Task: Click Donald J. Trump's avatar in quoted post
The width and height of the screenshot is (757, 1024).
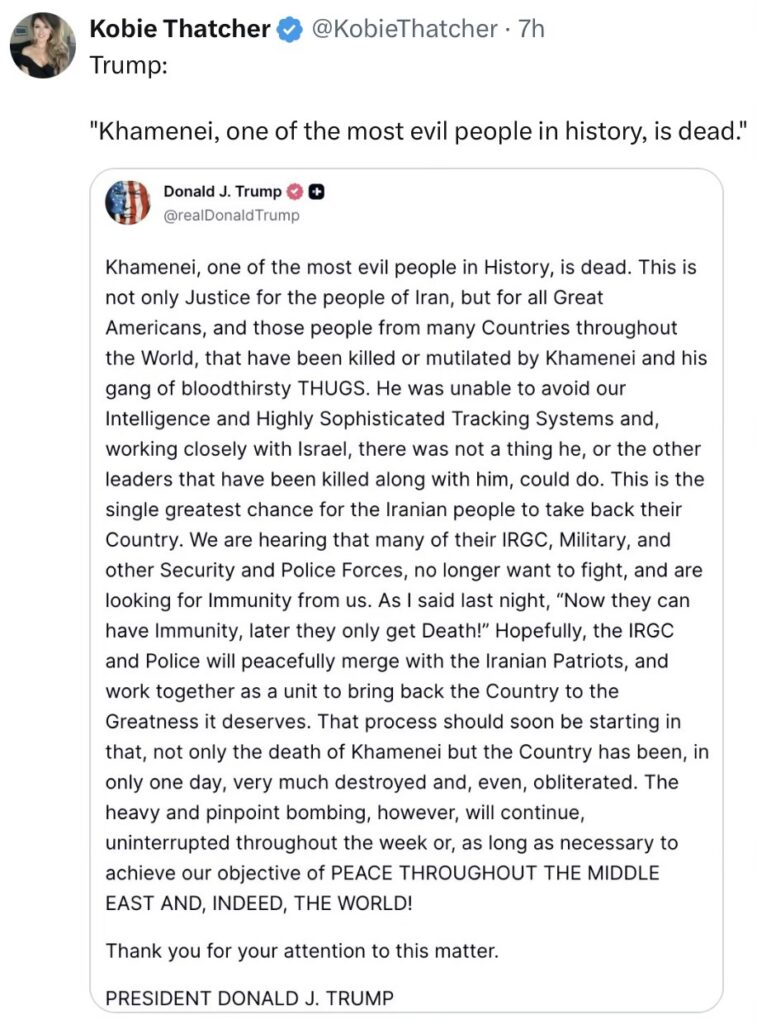Action: click(128, 203)
